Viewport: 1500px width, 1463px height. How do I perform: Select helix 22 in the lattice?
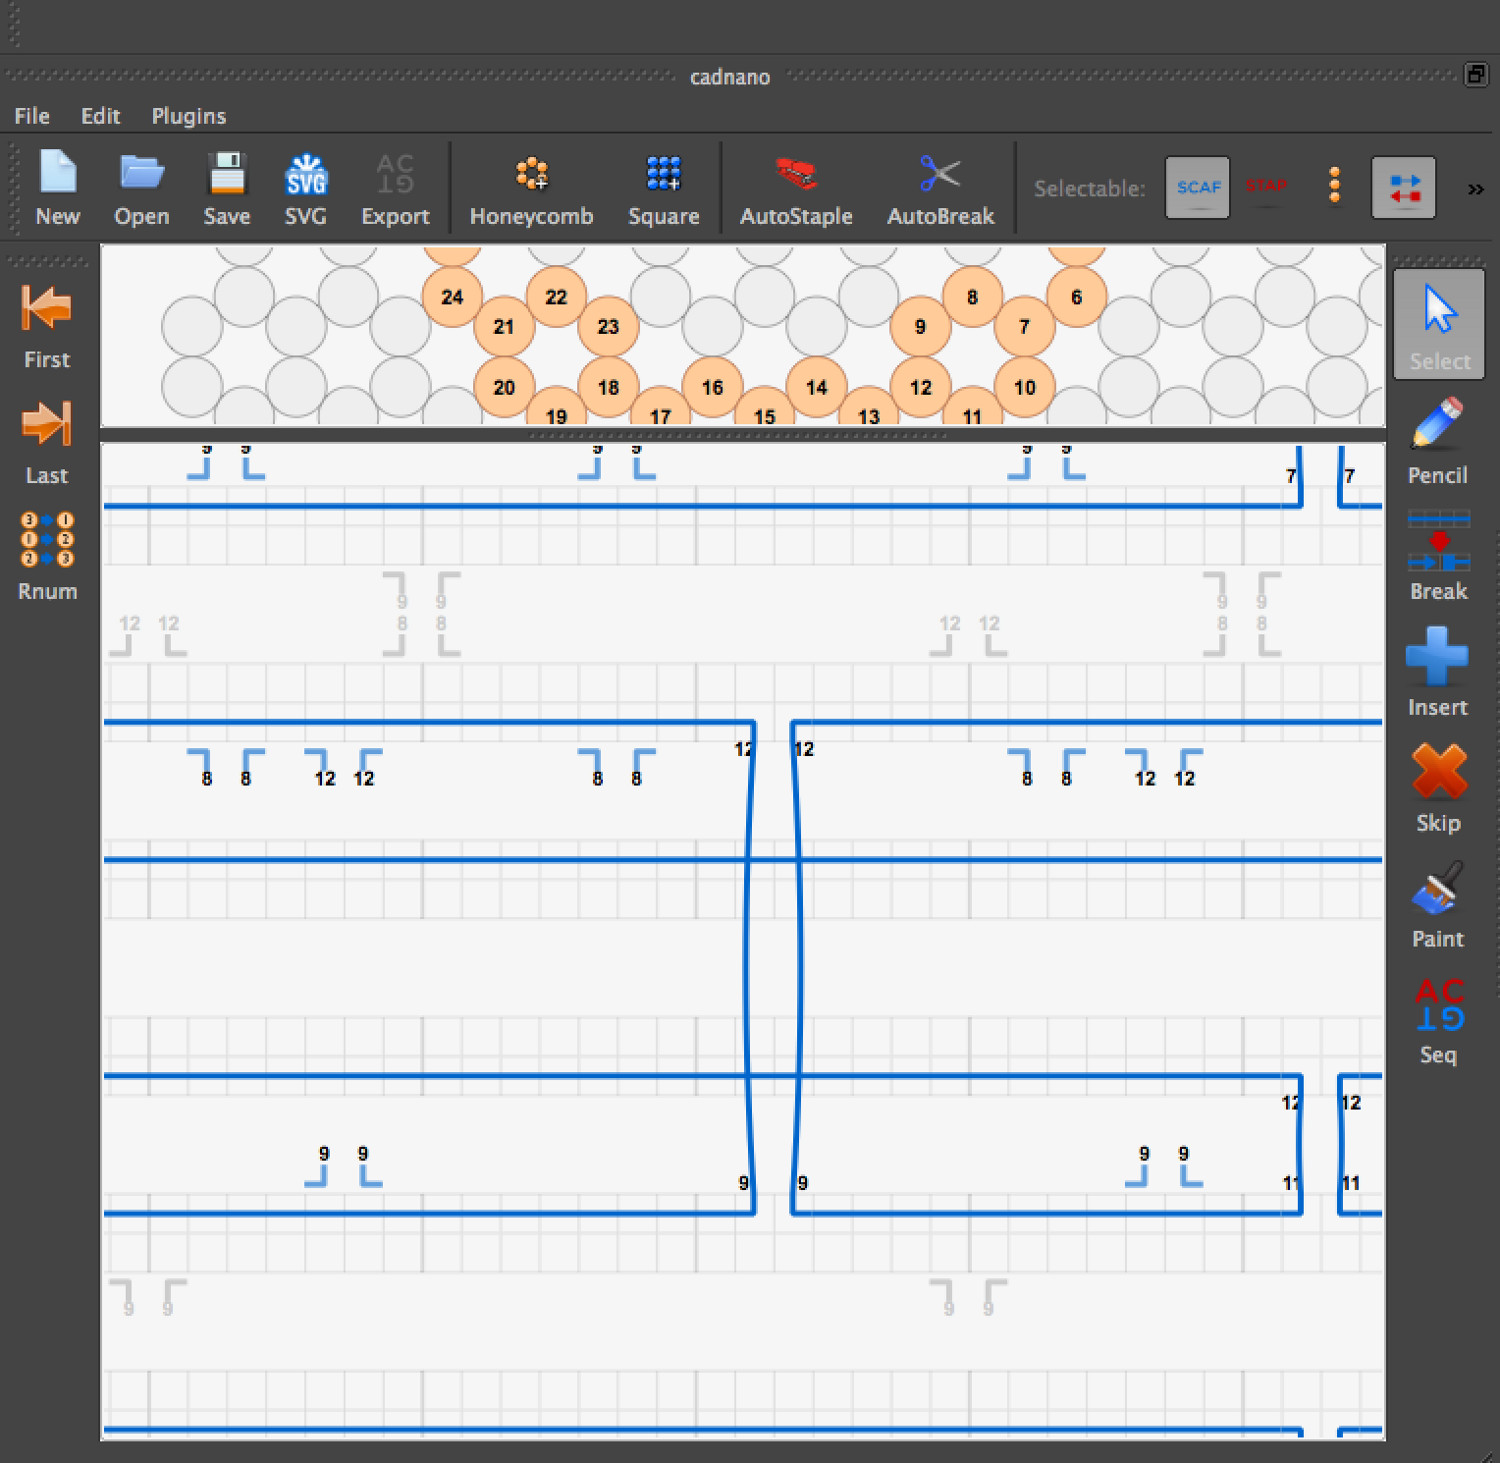(x=556, y=297)
